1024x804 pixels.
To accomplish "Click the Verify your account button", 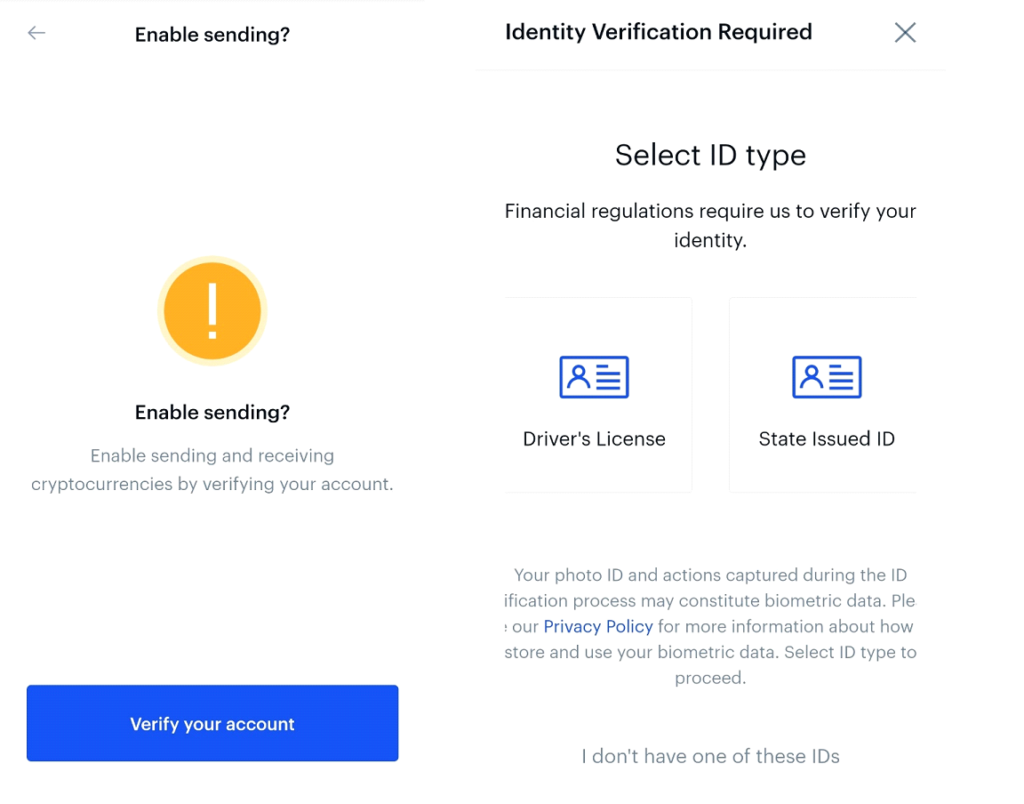I will [212, 723].
